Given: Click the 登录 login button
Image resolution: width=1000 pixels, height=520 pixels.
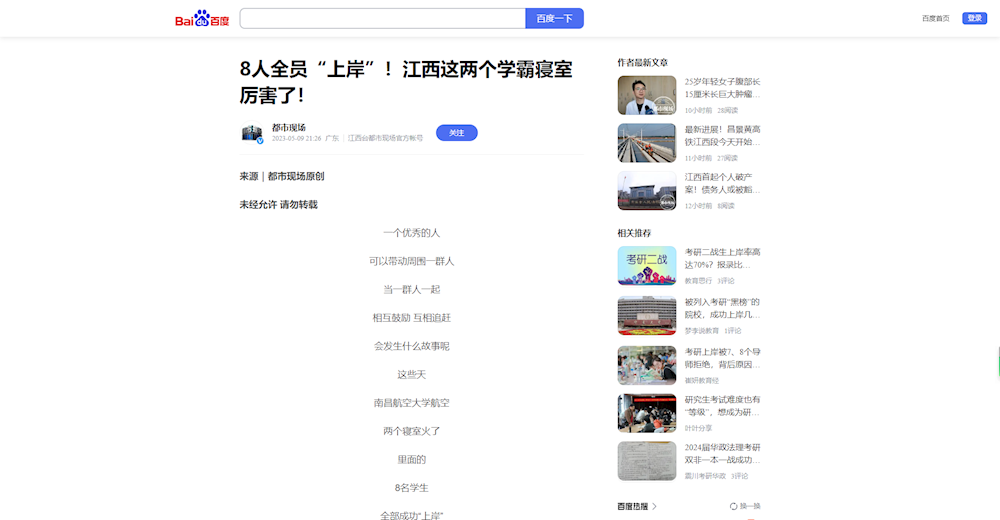Looking at the screenshot, I should click(973, 19).
